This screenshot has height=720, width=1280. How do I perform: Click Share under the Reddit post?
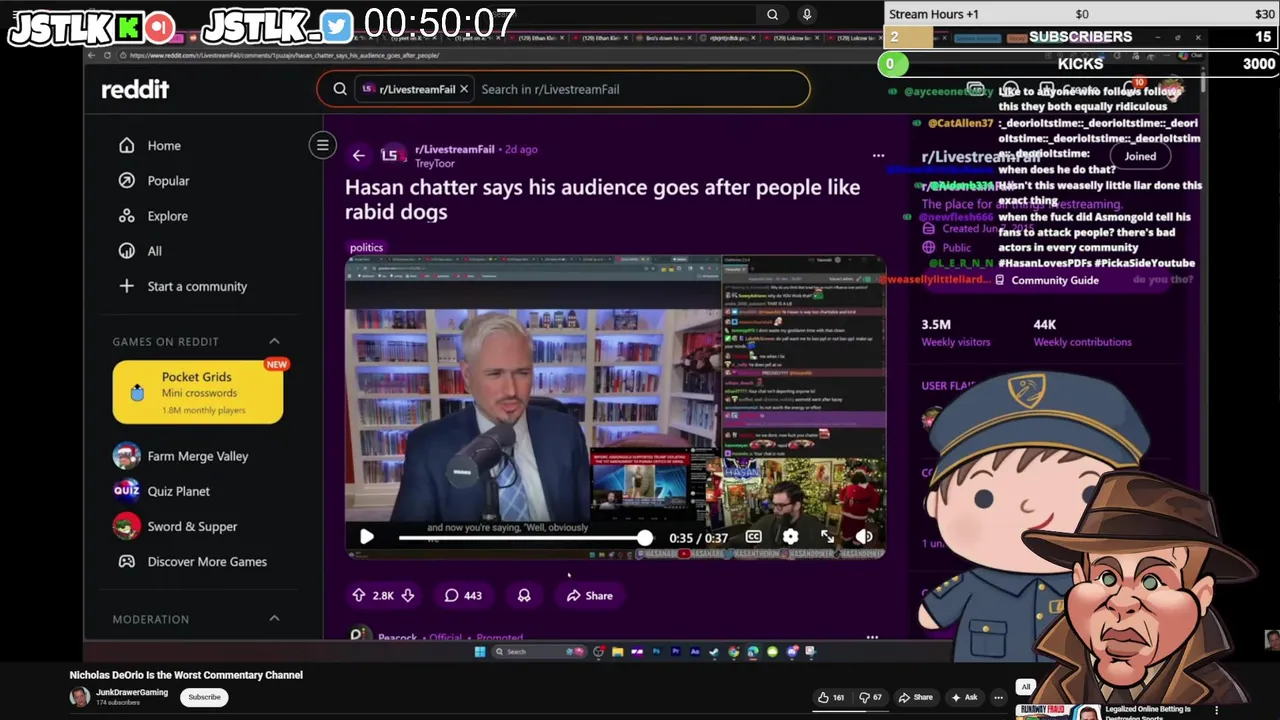(x=589, y=595)
